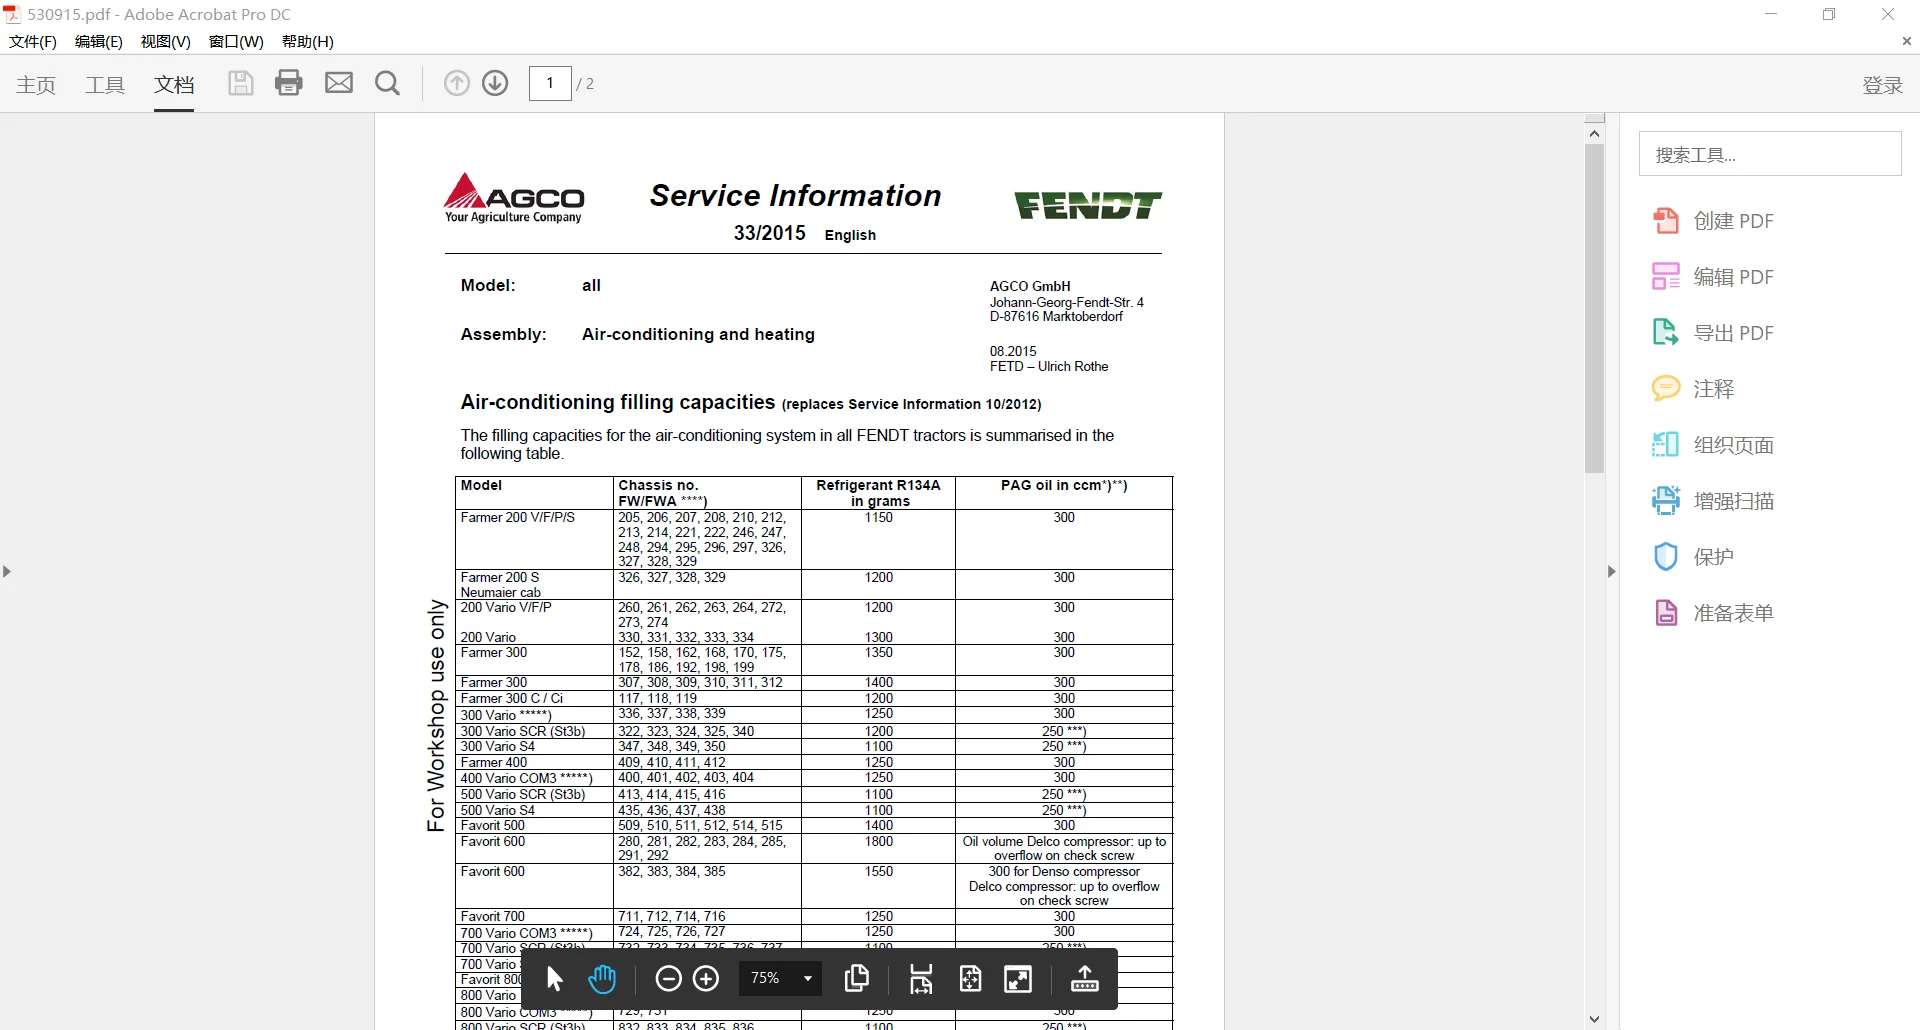Click the 登录 sign-in link

[1882, 85]
